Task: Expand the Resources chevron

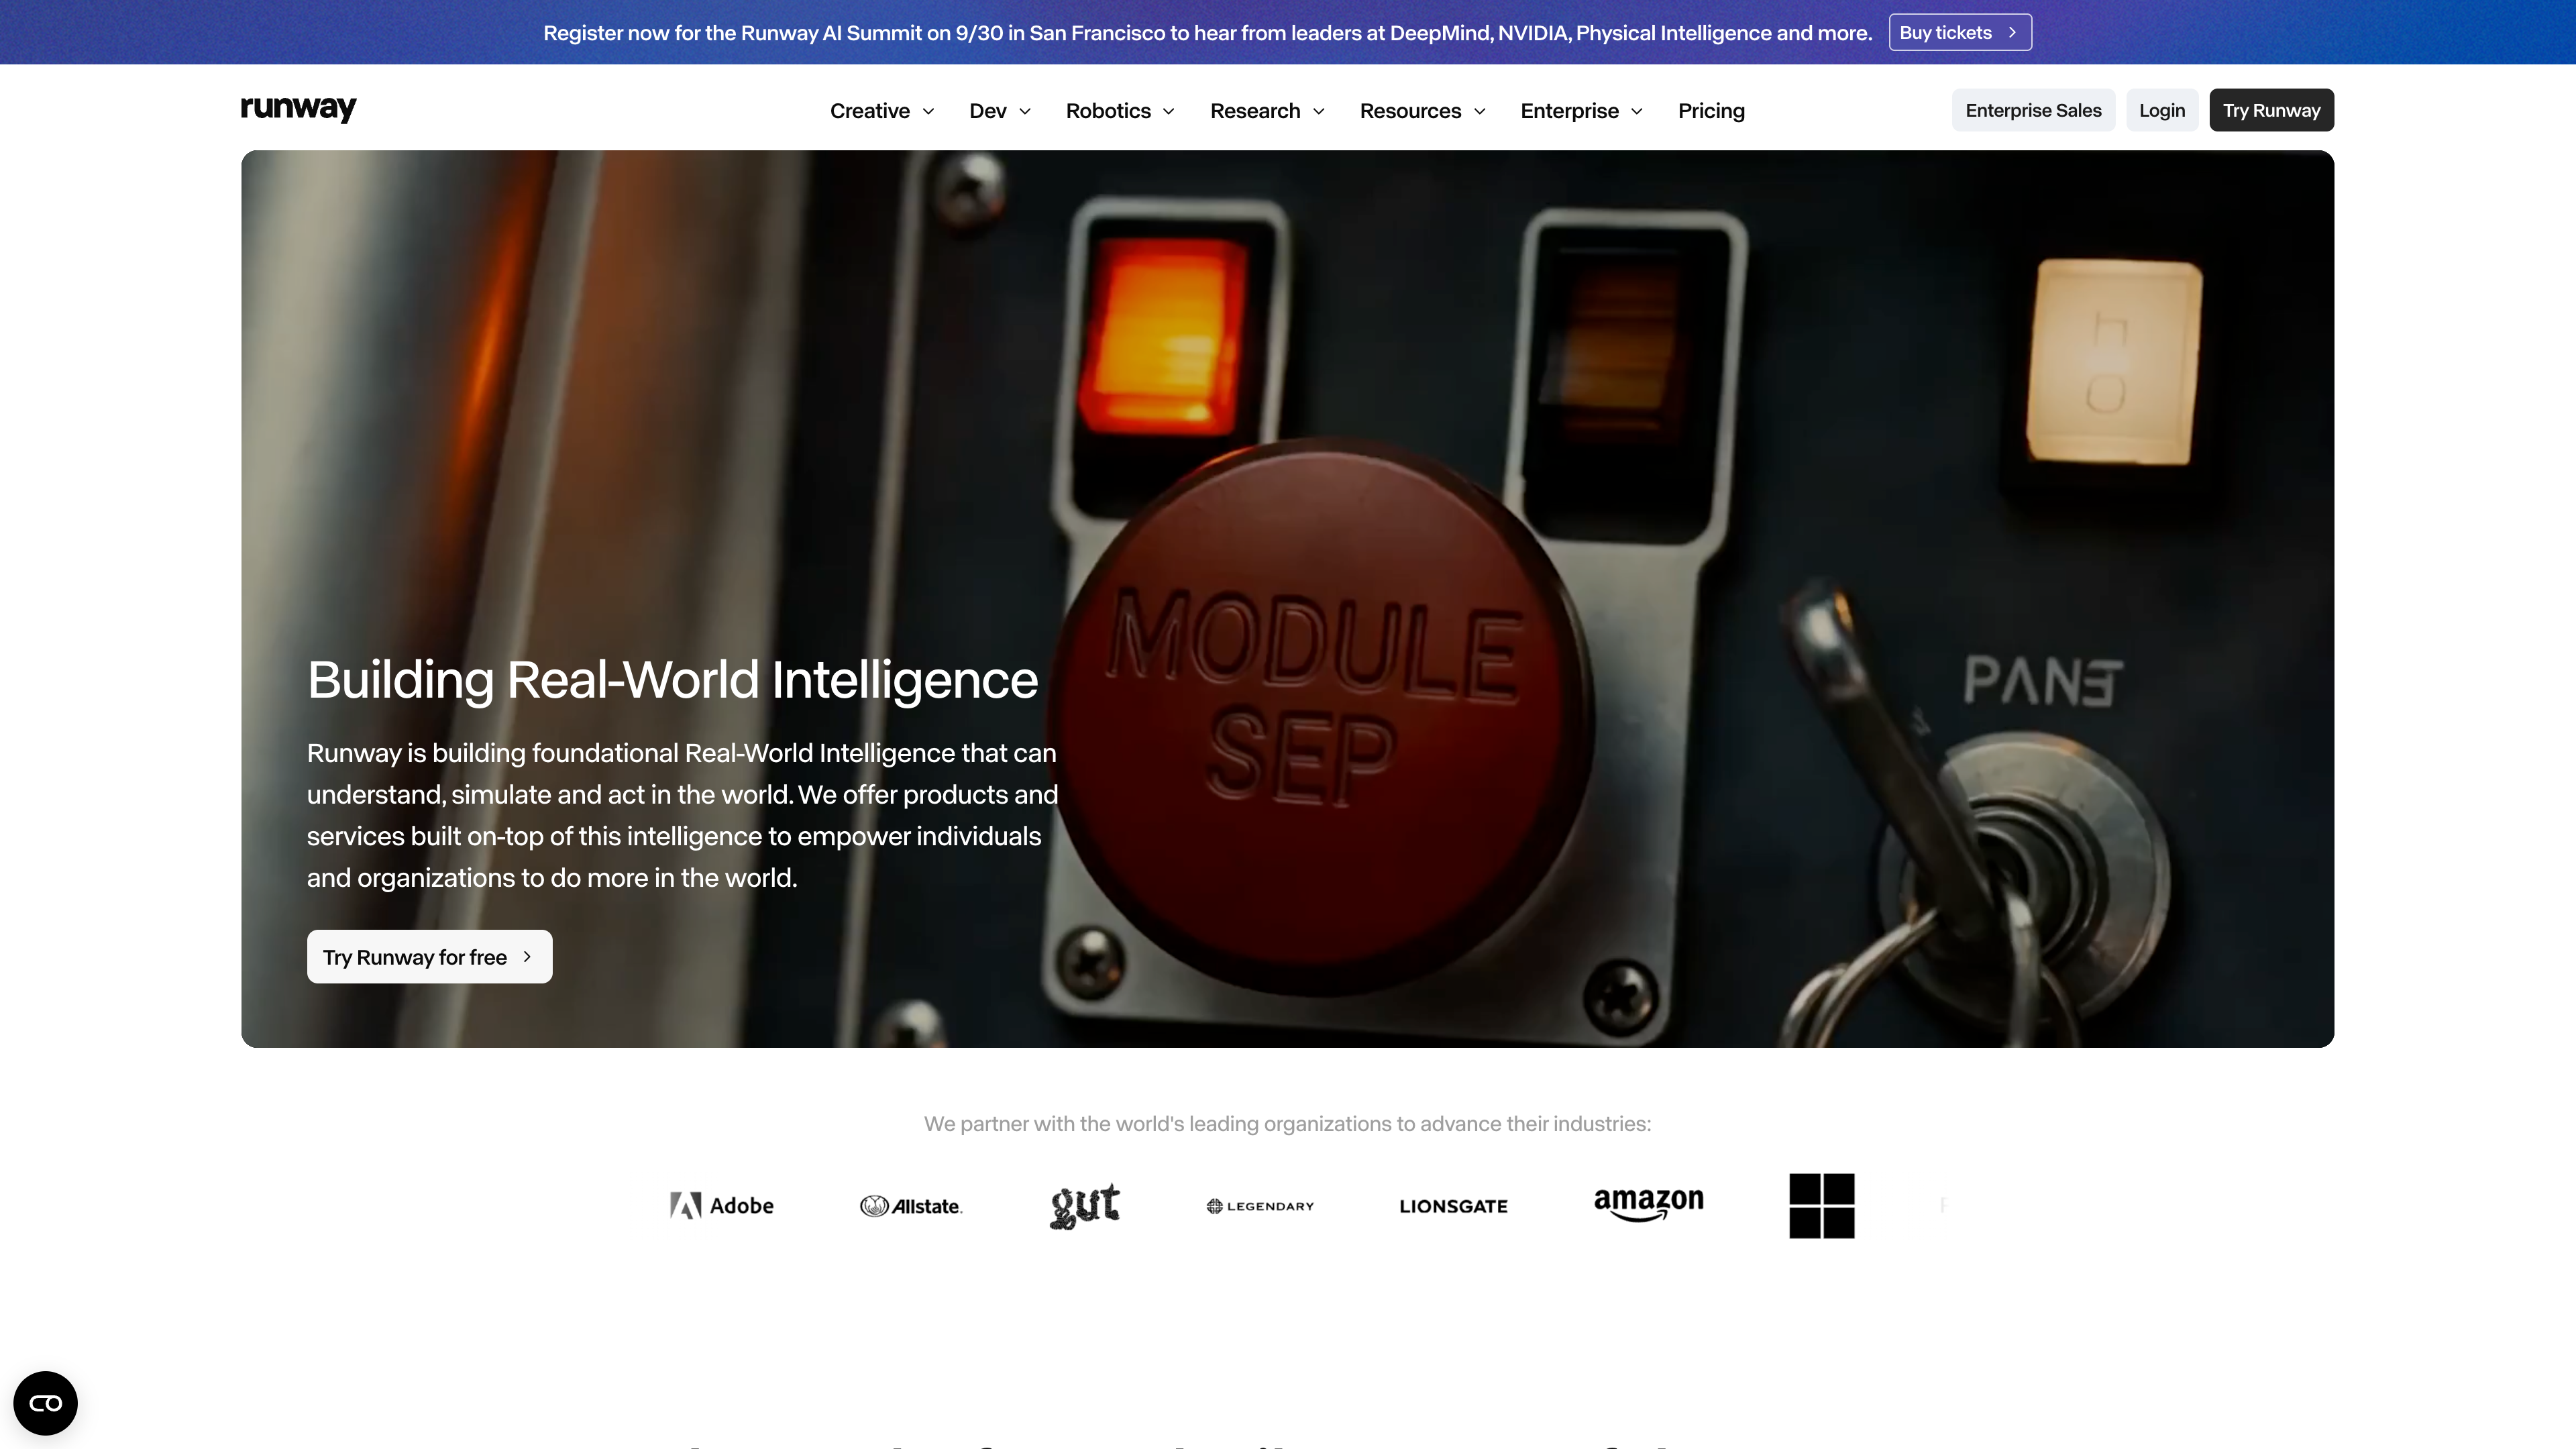Action: pos(1480,111)
